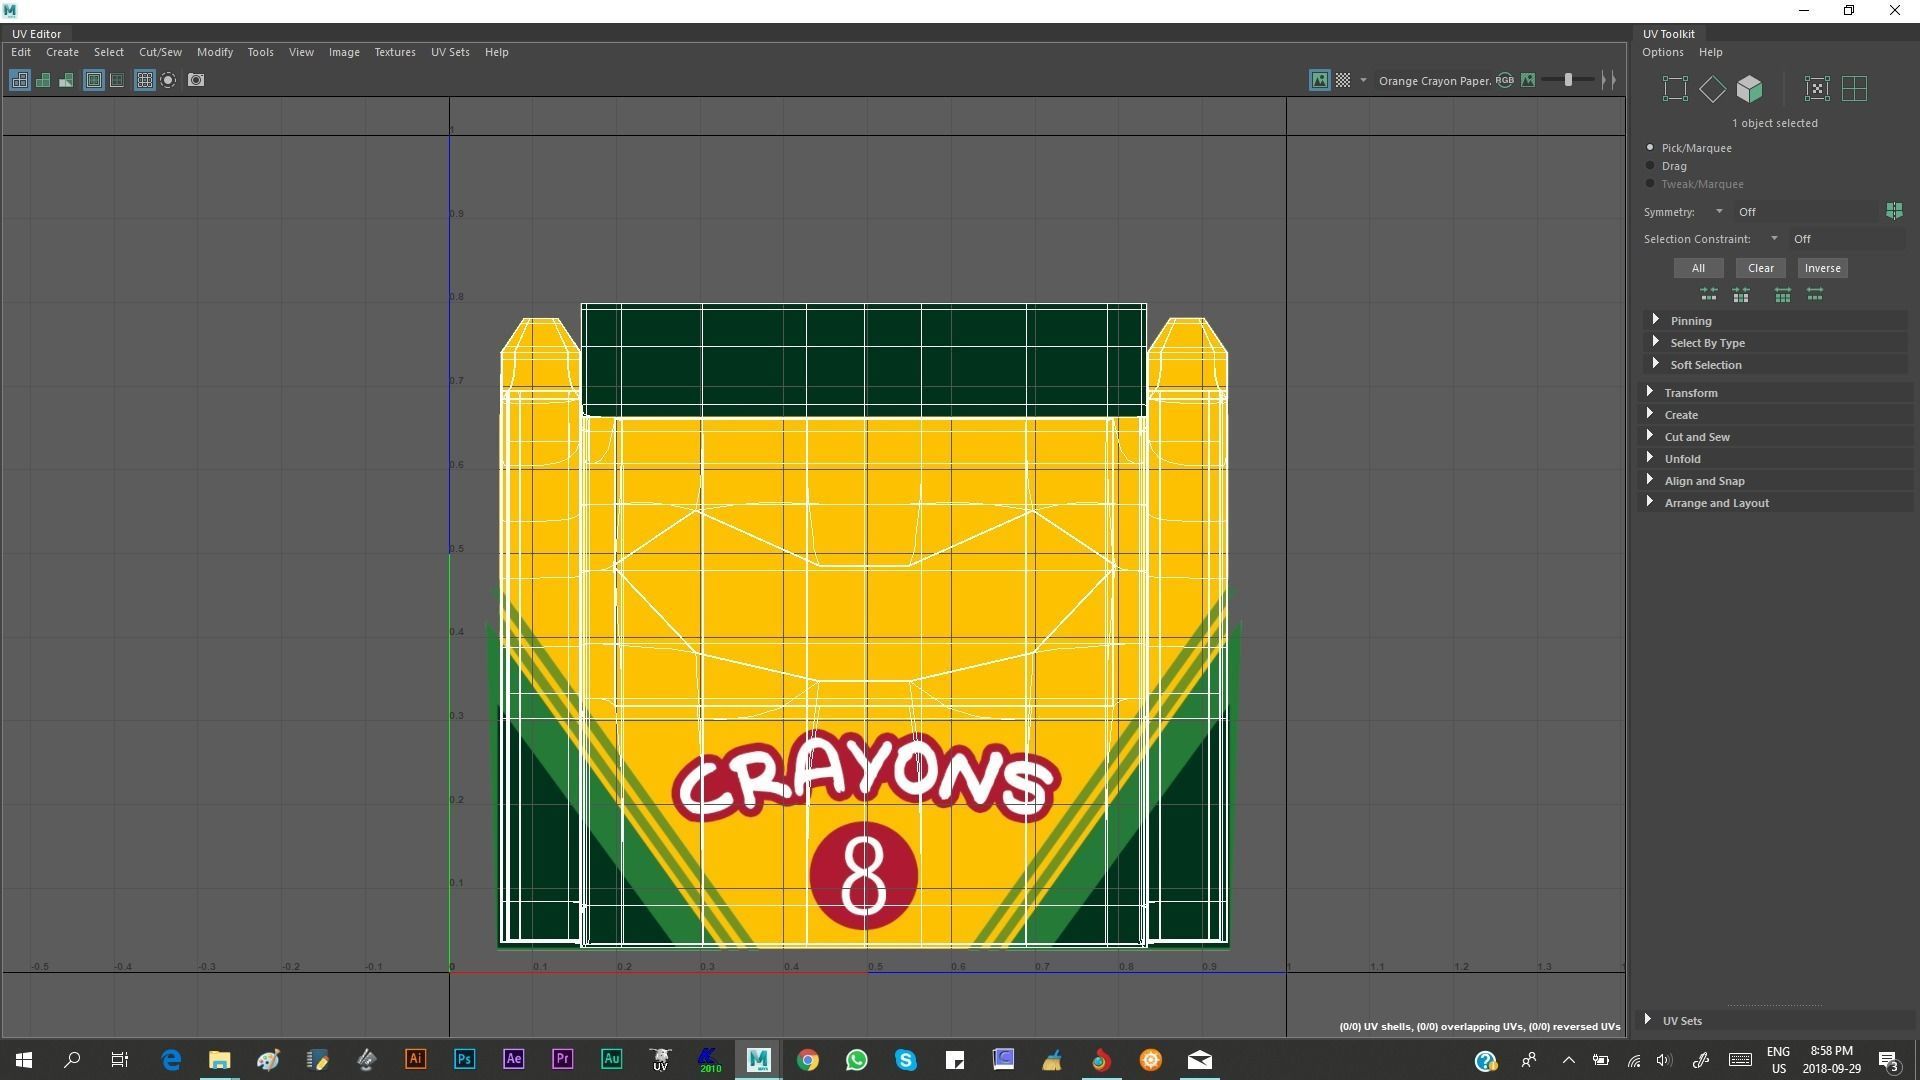Viewport: 1920px width, 1080px height.
Task: Click the isolate select dashed-circle icon
Action: 168,80
